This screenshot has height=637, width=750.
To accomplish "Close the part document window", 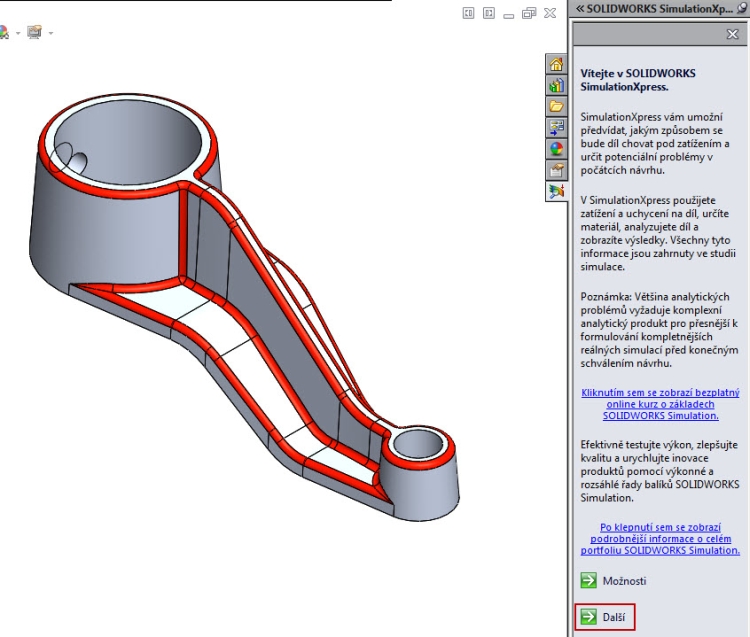I will 550,13.
